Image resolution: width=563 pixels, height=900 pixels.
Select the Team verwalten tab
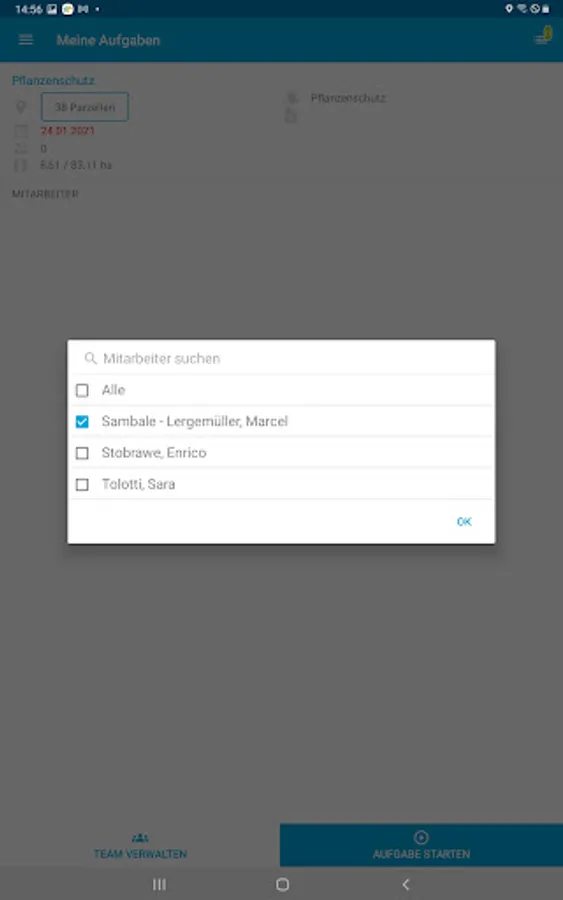pyautogui.click(x=140, y=845)
